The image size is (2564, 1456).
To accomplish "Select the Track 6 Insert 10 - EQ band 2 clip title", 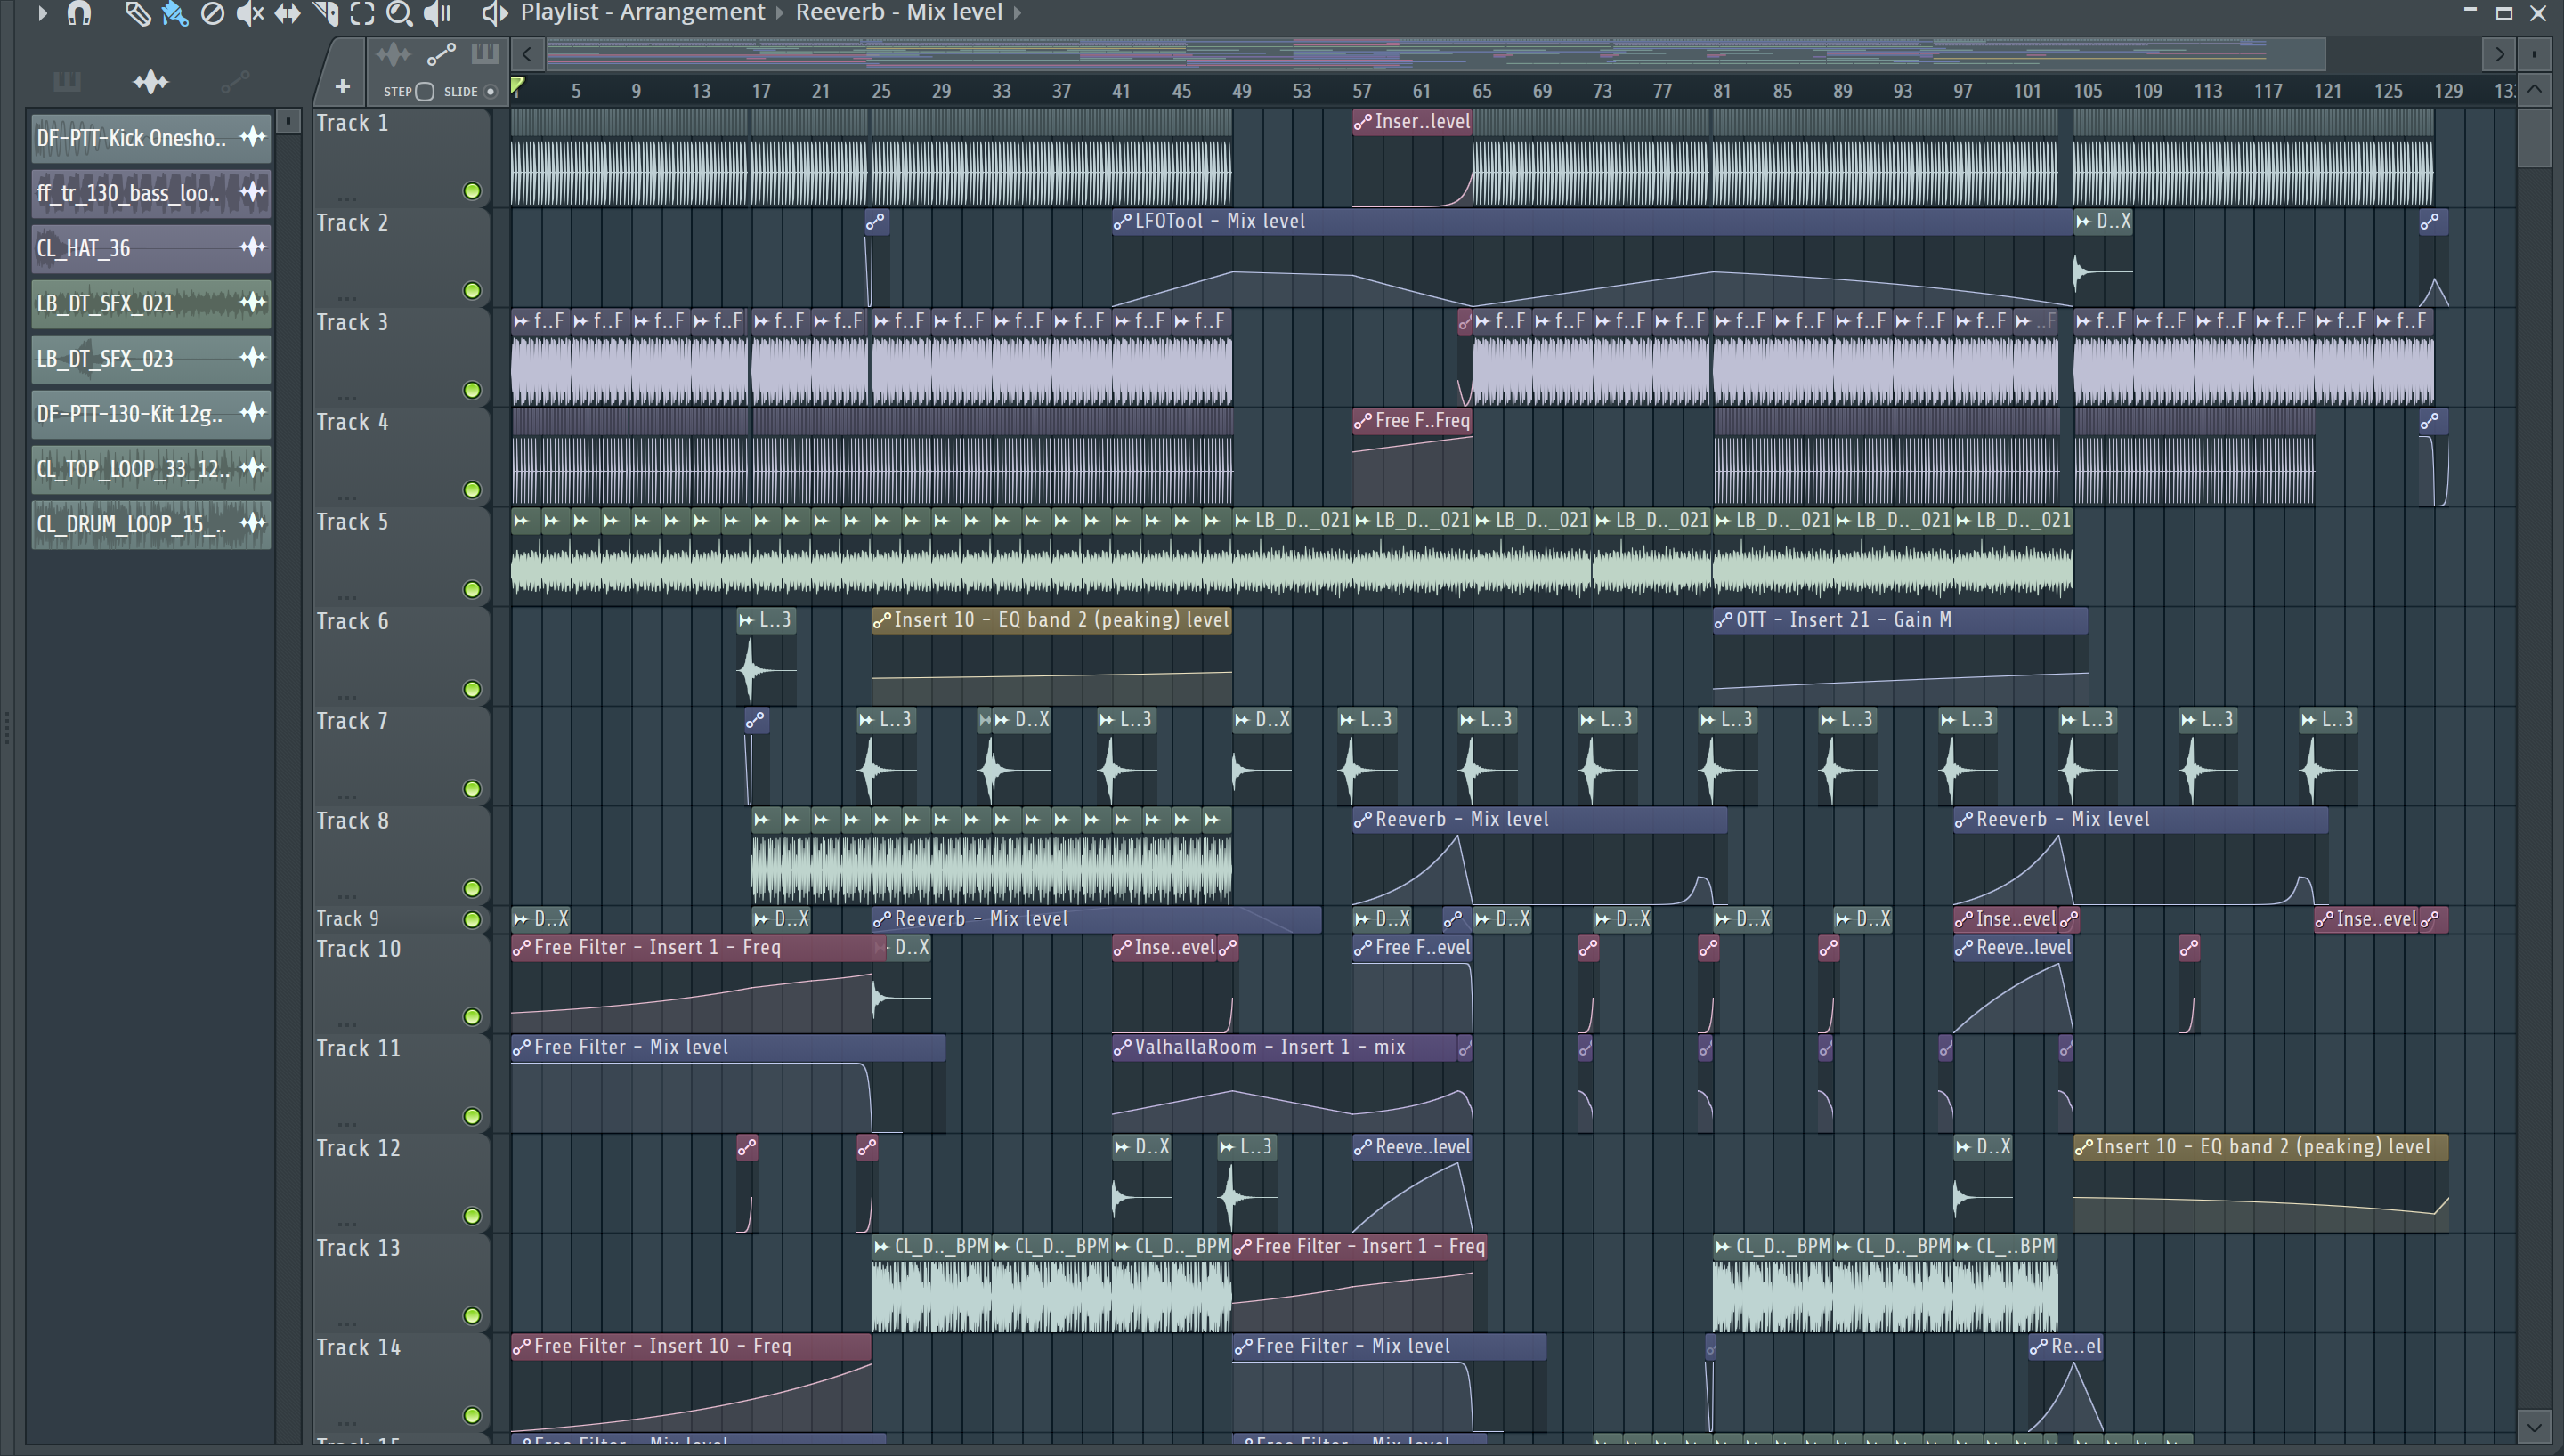I will click(x=1061, y=620).
